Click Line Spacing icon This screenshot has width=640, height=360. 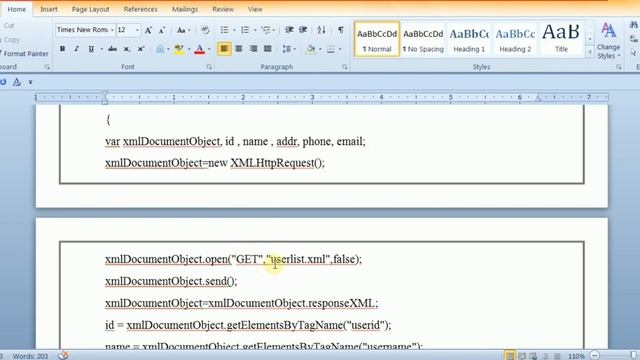(287, 49)
